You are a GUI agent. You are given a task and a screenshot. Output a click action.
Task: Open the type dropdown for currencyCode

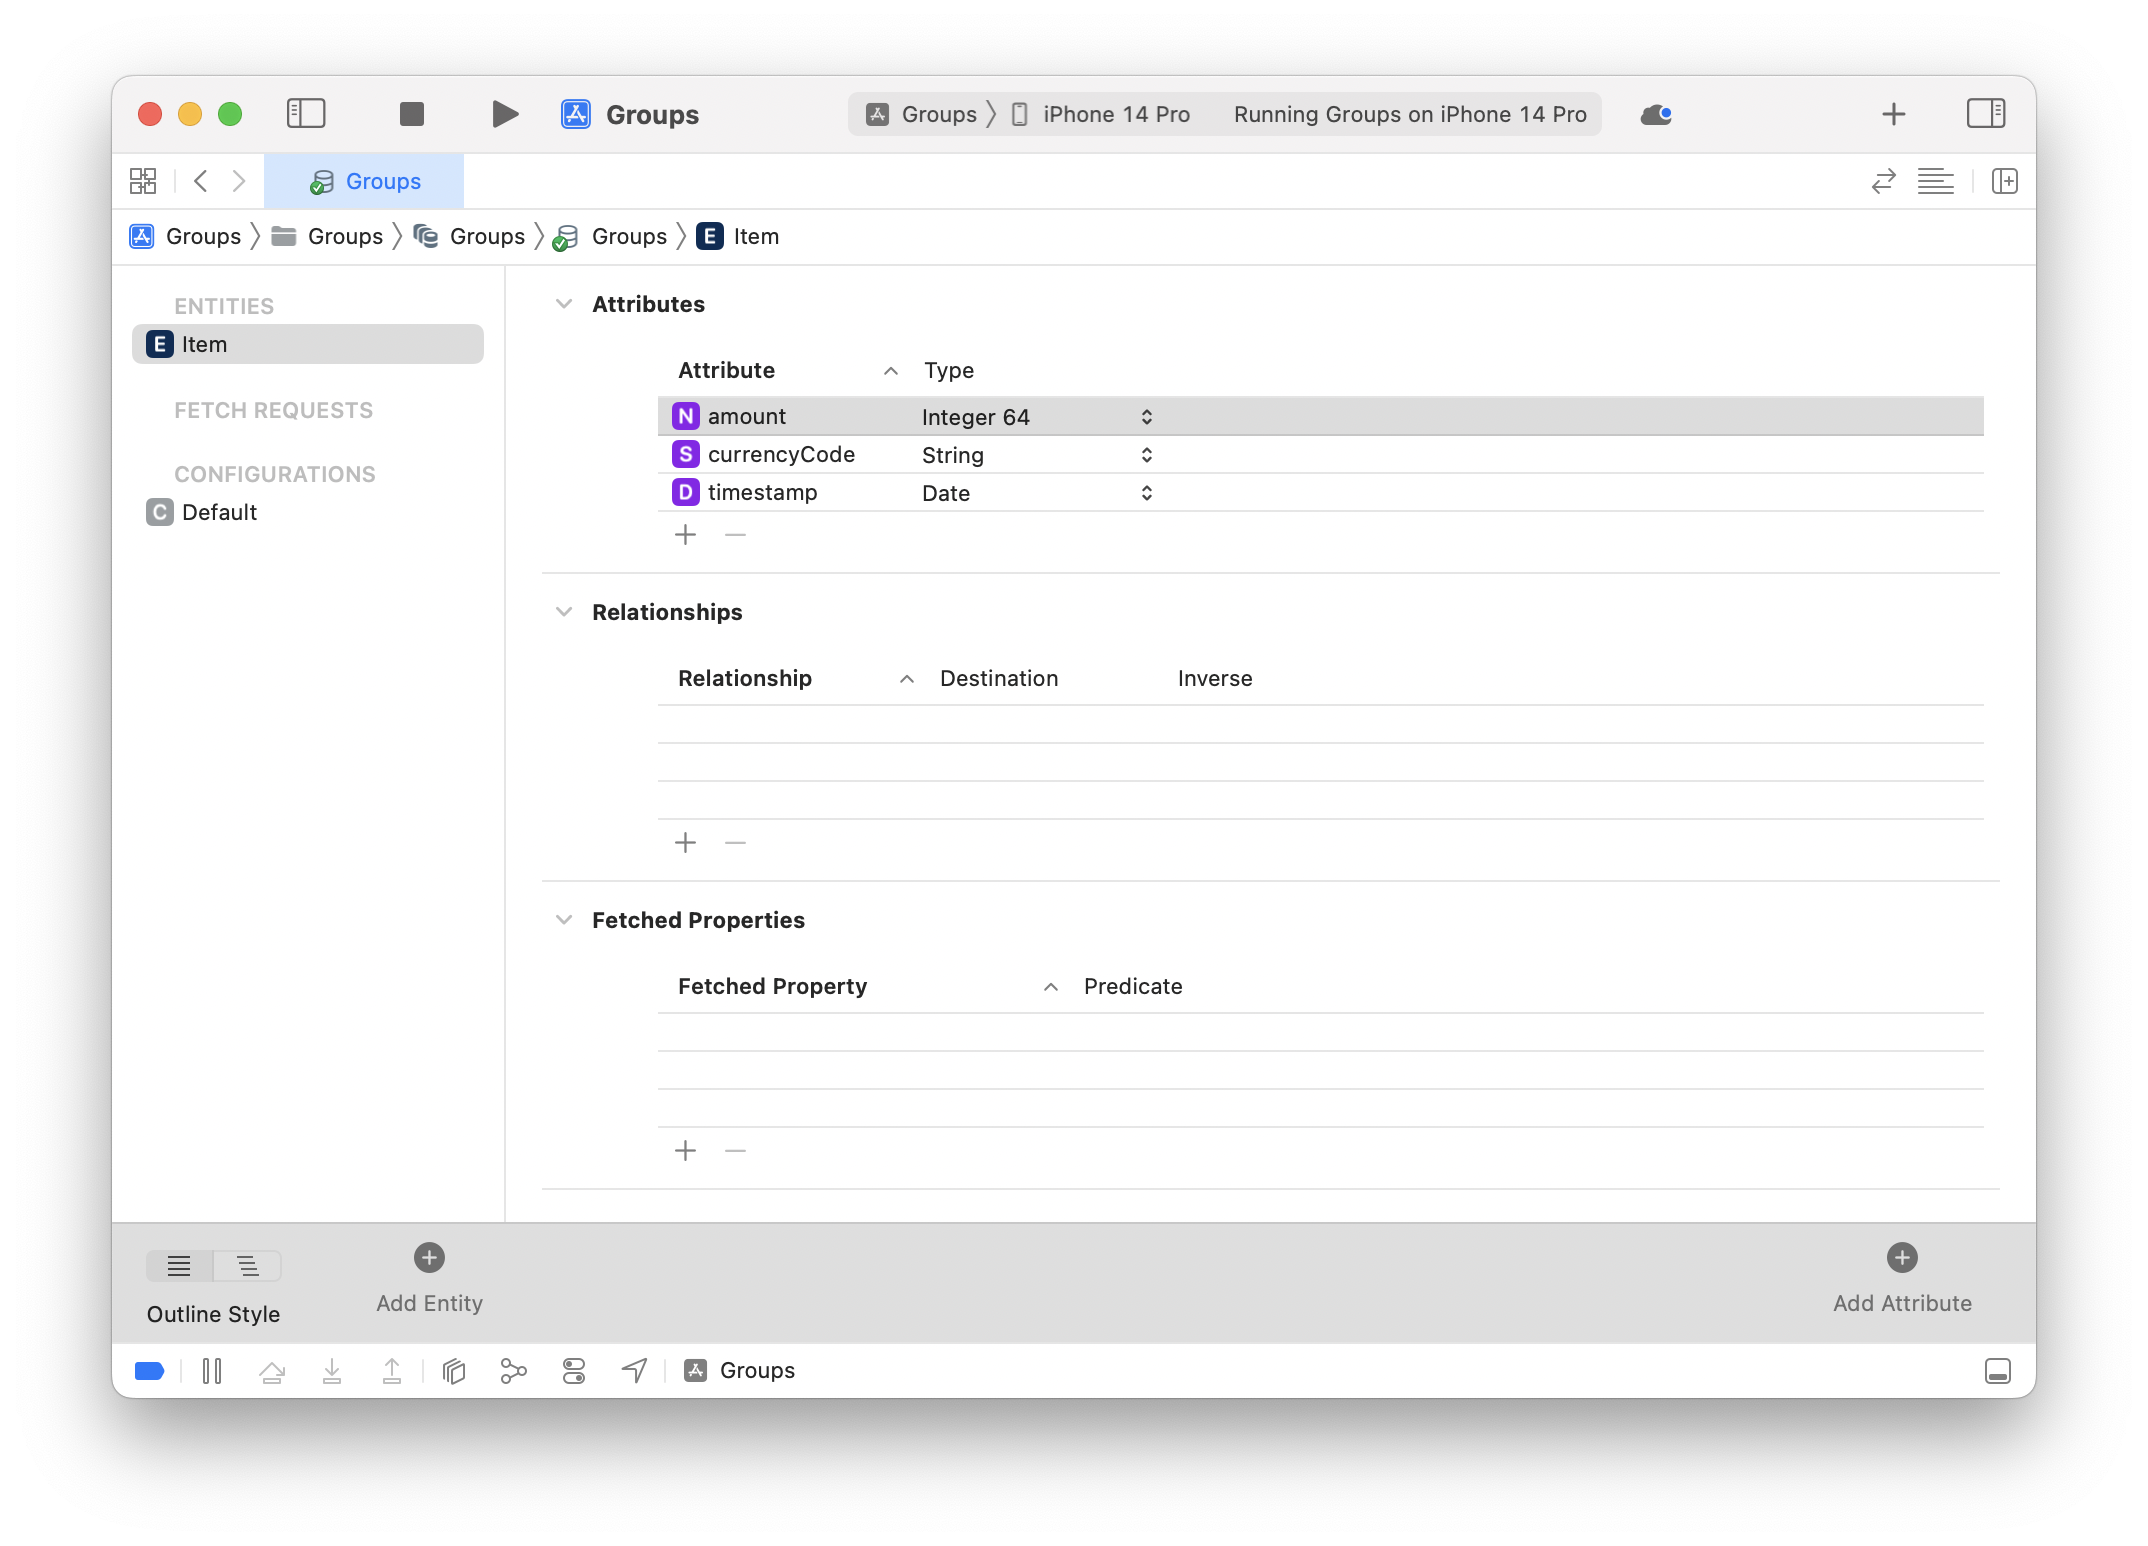(x=1146, y=455)
